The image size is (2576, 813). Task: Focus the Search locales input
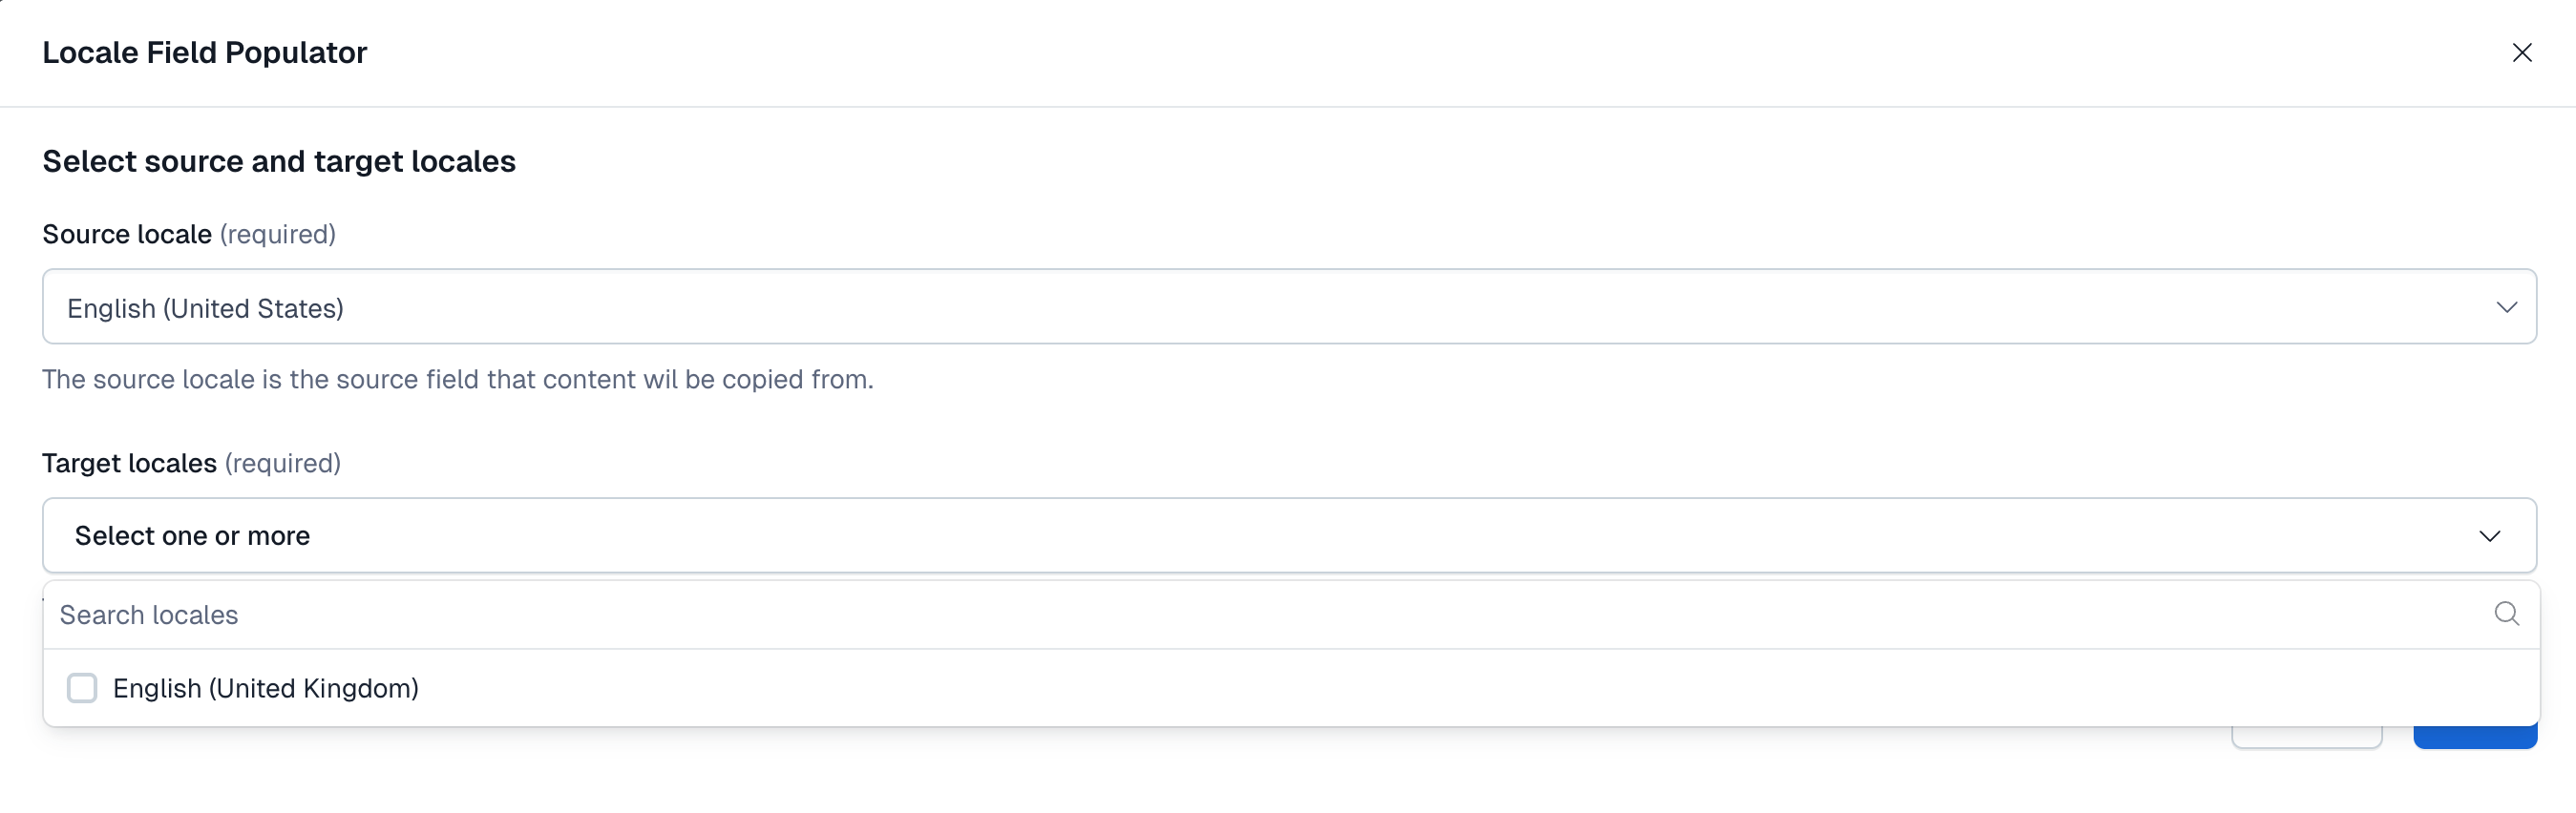(x=1200, y=615)
